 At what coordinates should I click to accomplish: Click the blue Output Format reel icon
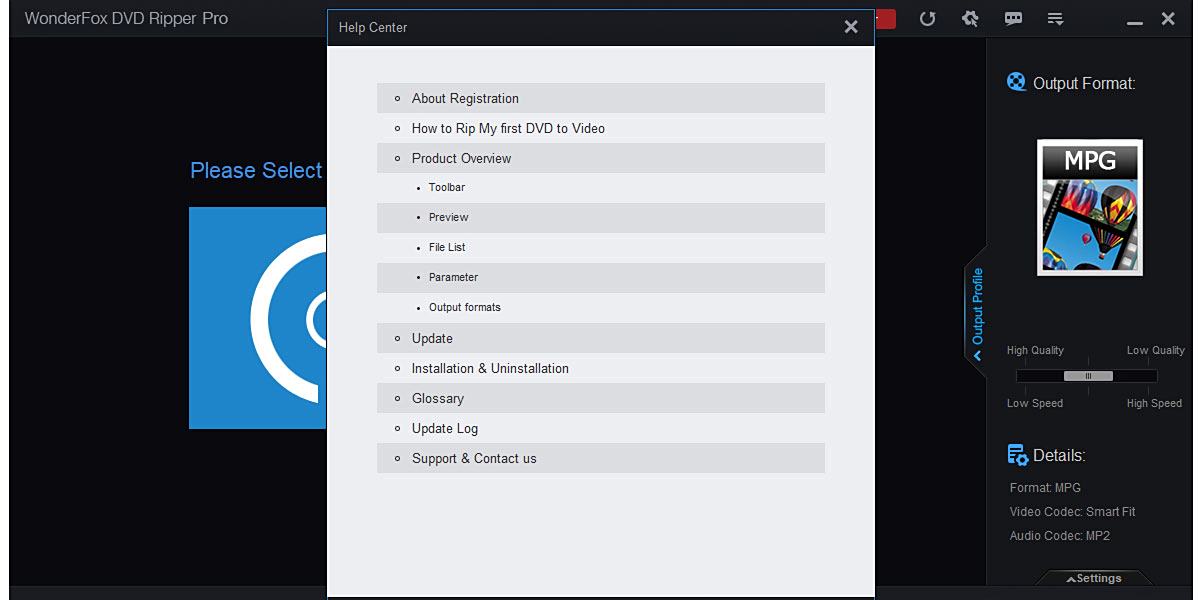[1017, 82]
